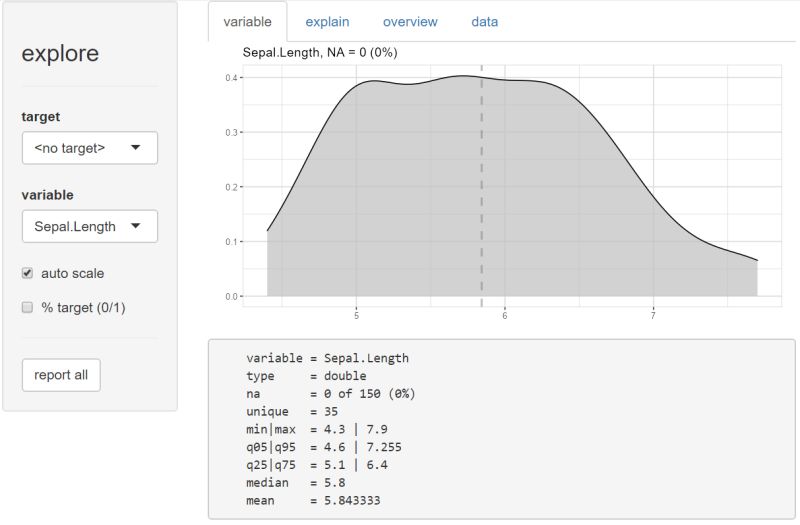Viewport: 800px width, 525px height.
Task: Click the y-axis label 0.0
Action: (x=231, y=296)
